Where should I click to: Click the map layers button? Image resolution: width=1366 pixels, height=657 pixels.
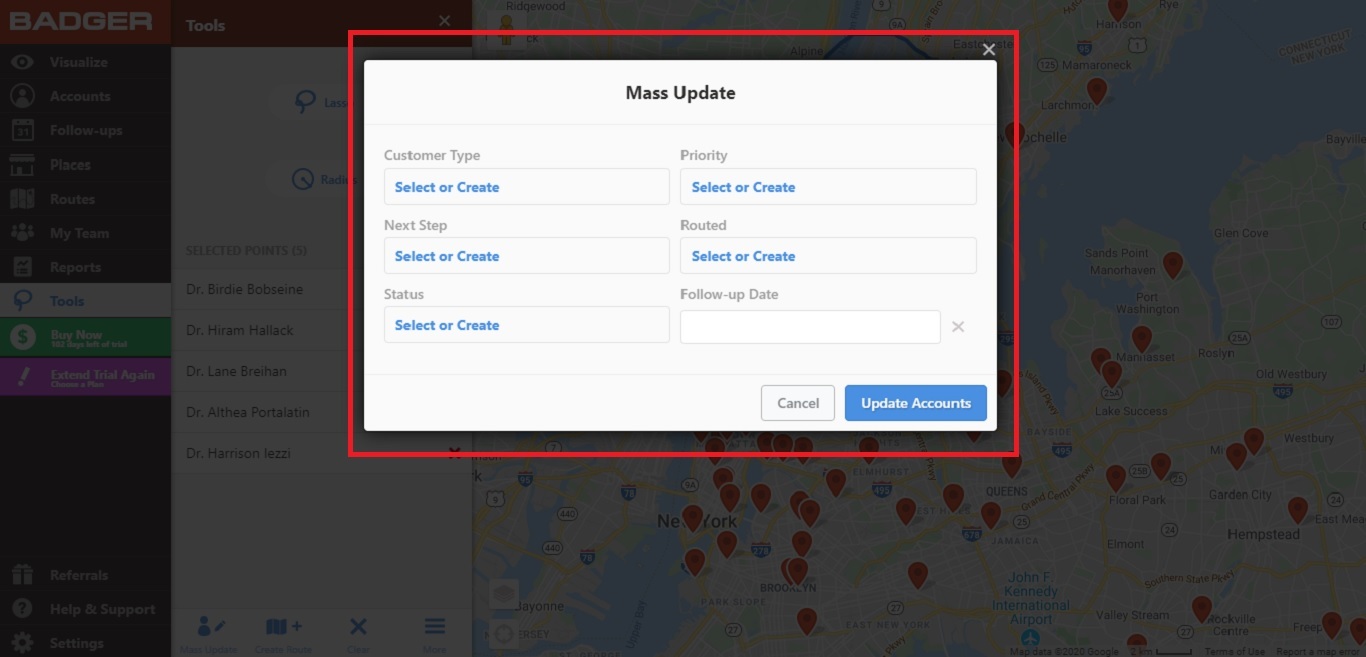[x=504, y=594]
